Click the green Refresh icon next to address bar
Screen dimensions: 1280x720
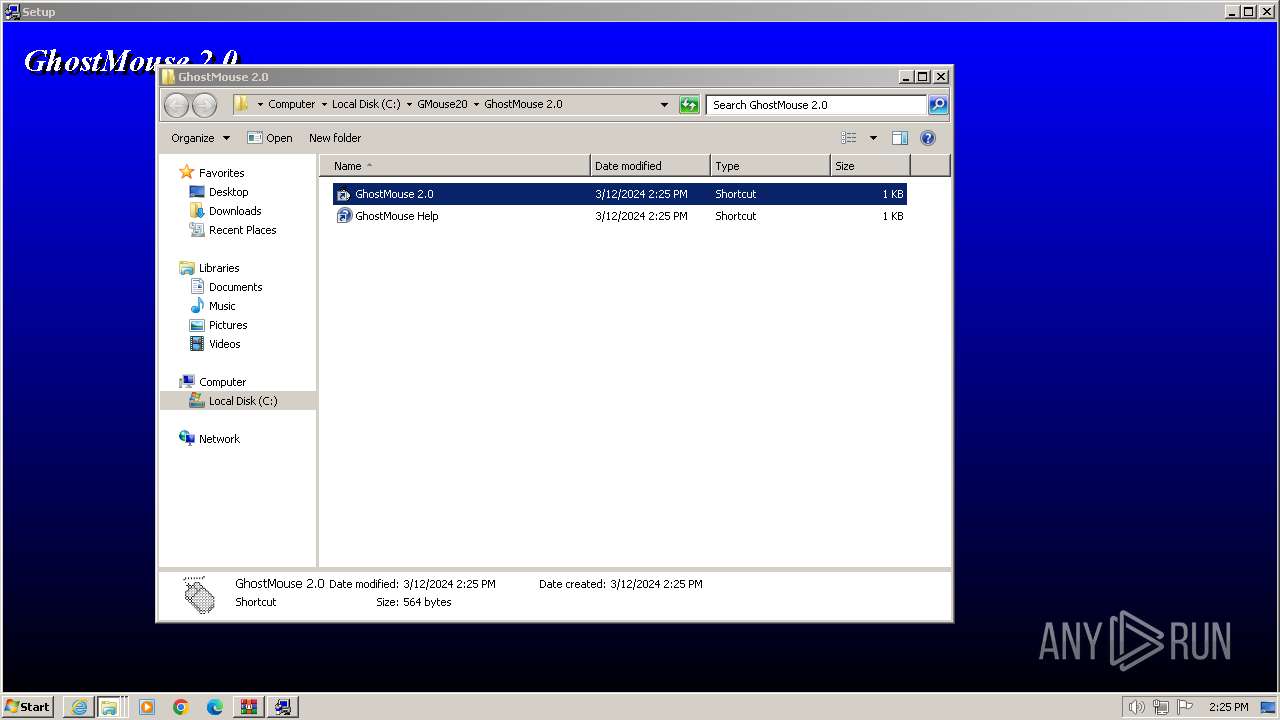[x=689, y=105]
